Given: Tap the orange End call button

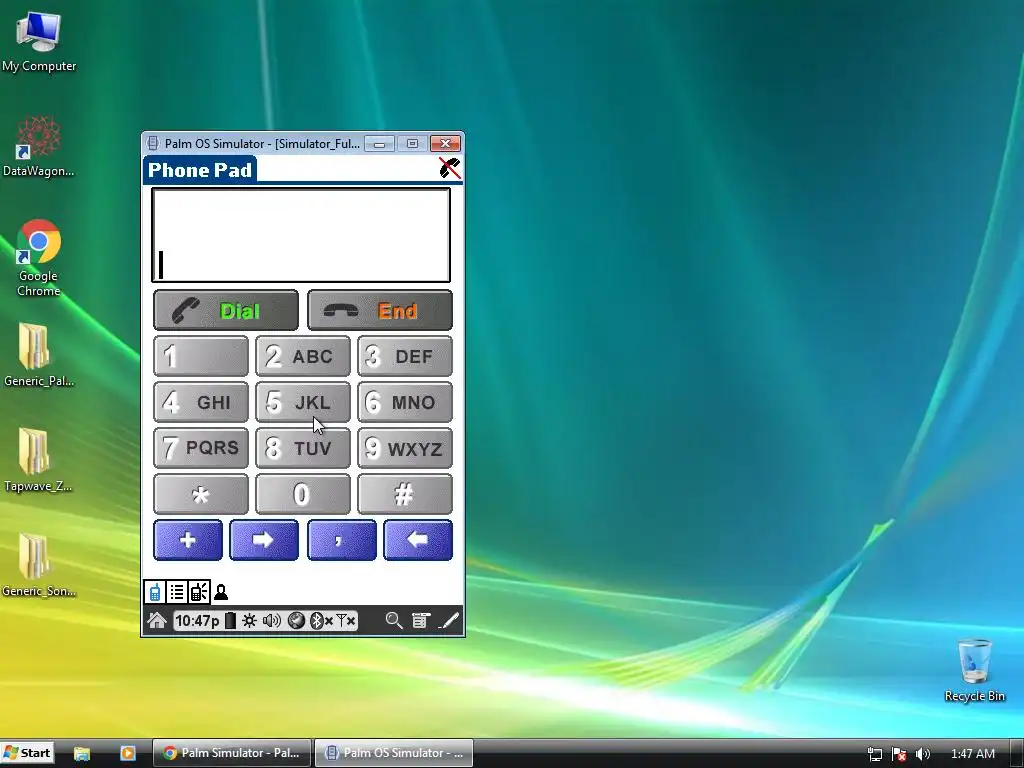Looking at the screenshot, I should tap(380, 311).
